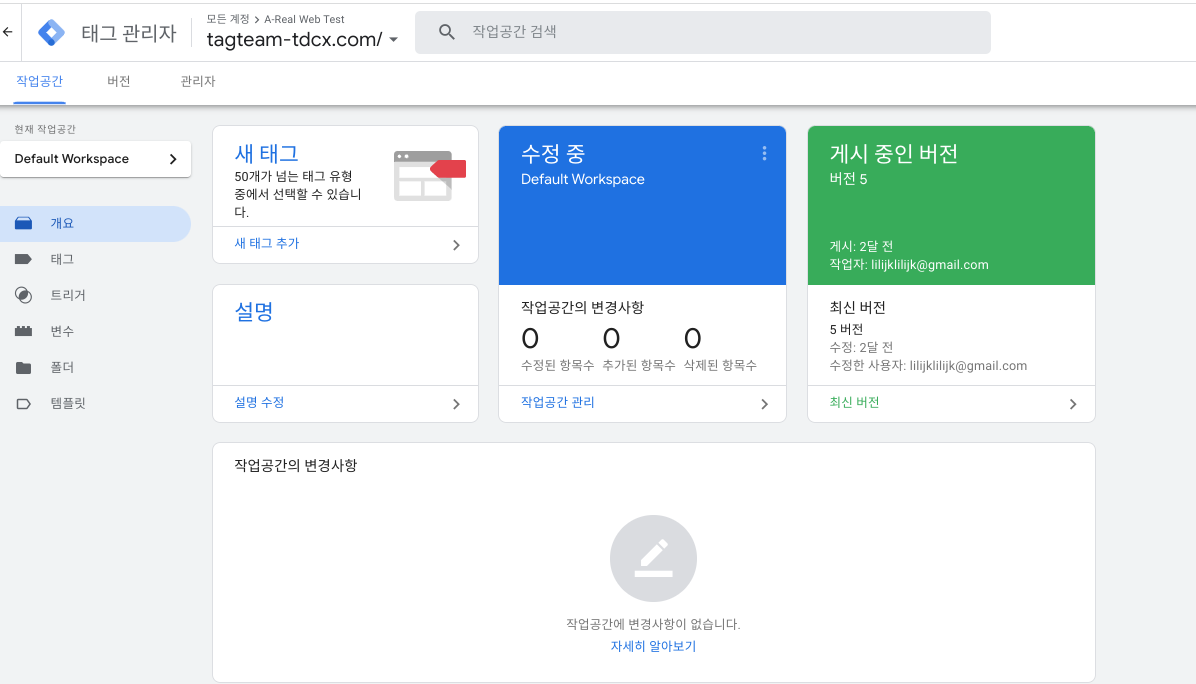The image size is (1196, 684).
Task: Select 템플릿 in the sidebar
Action: [x=95, y=403]
